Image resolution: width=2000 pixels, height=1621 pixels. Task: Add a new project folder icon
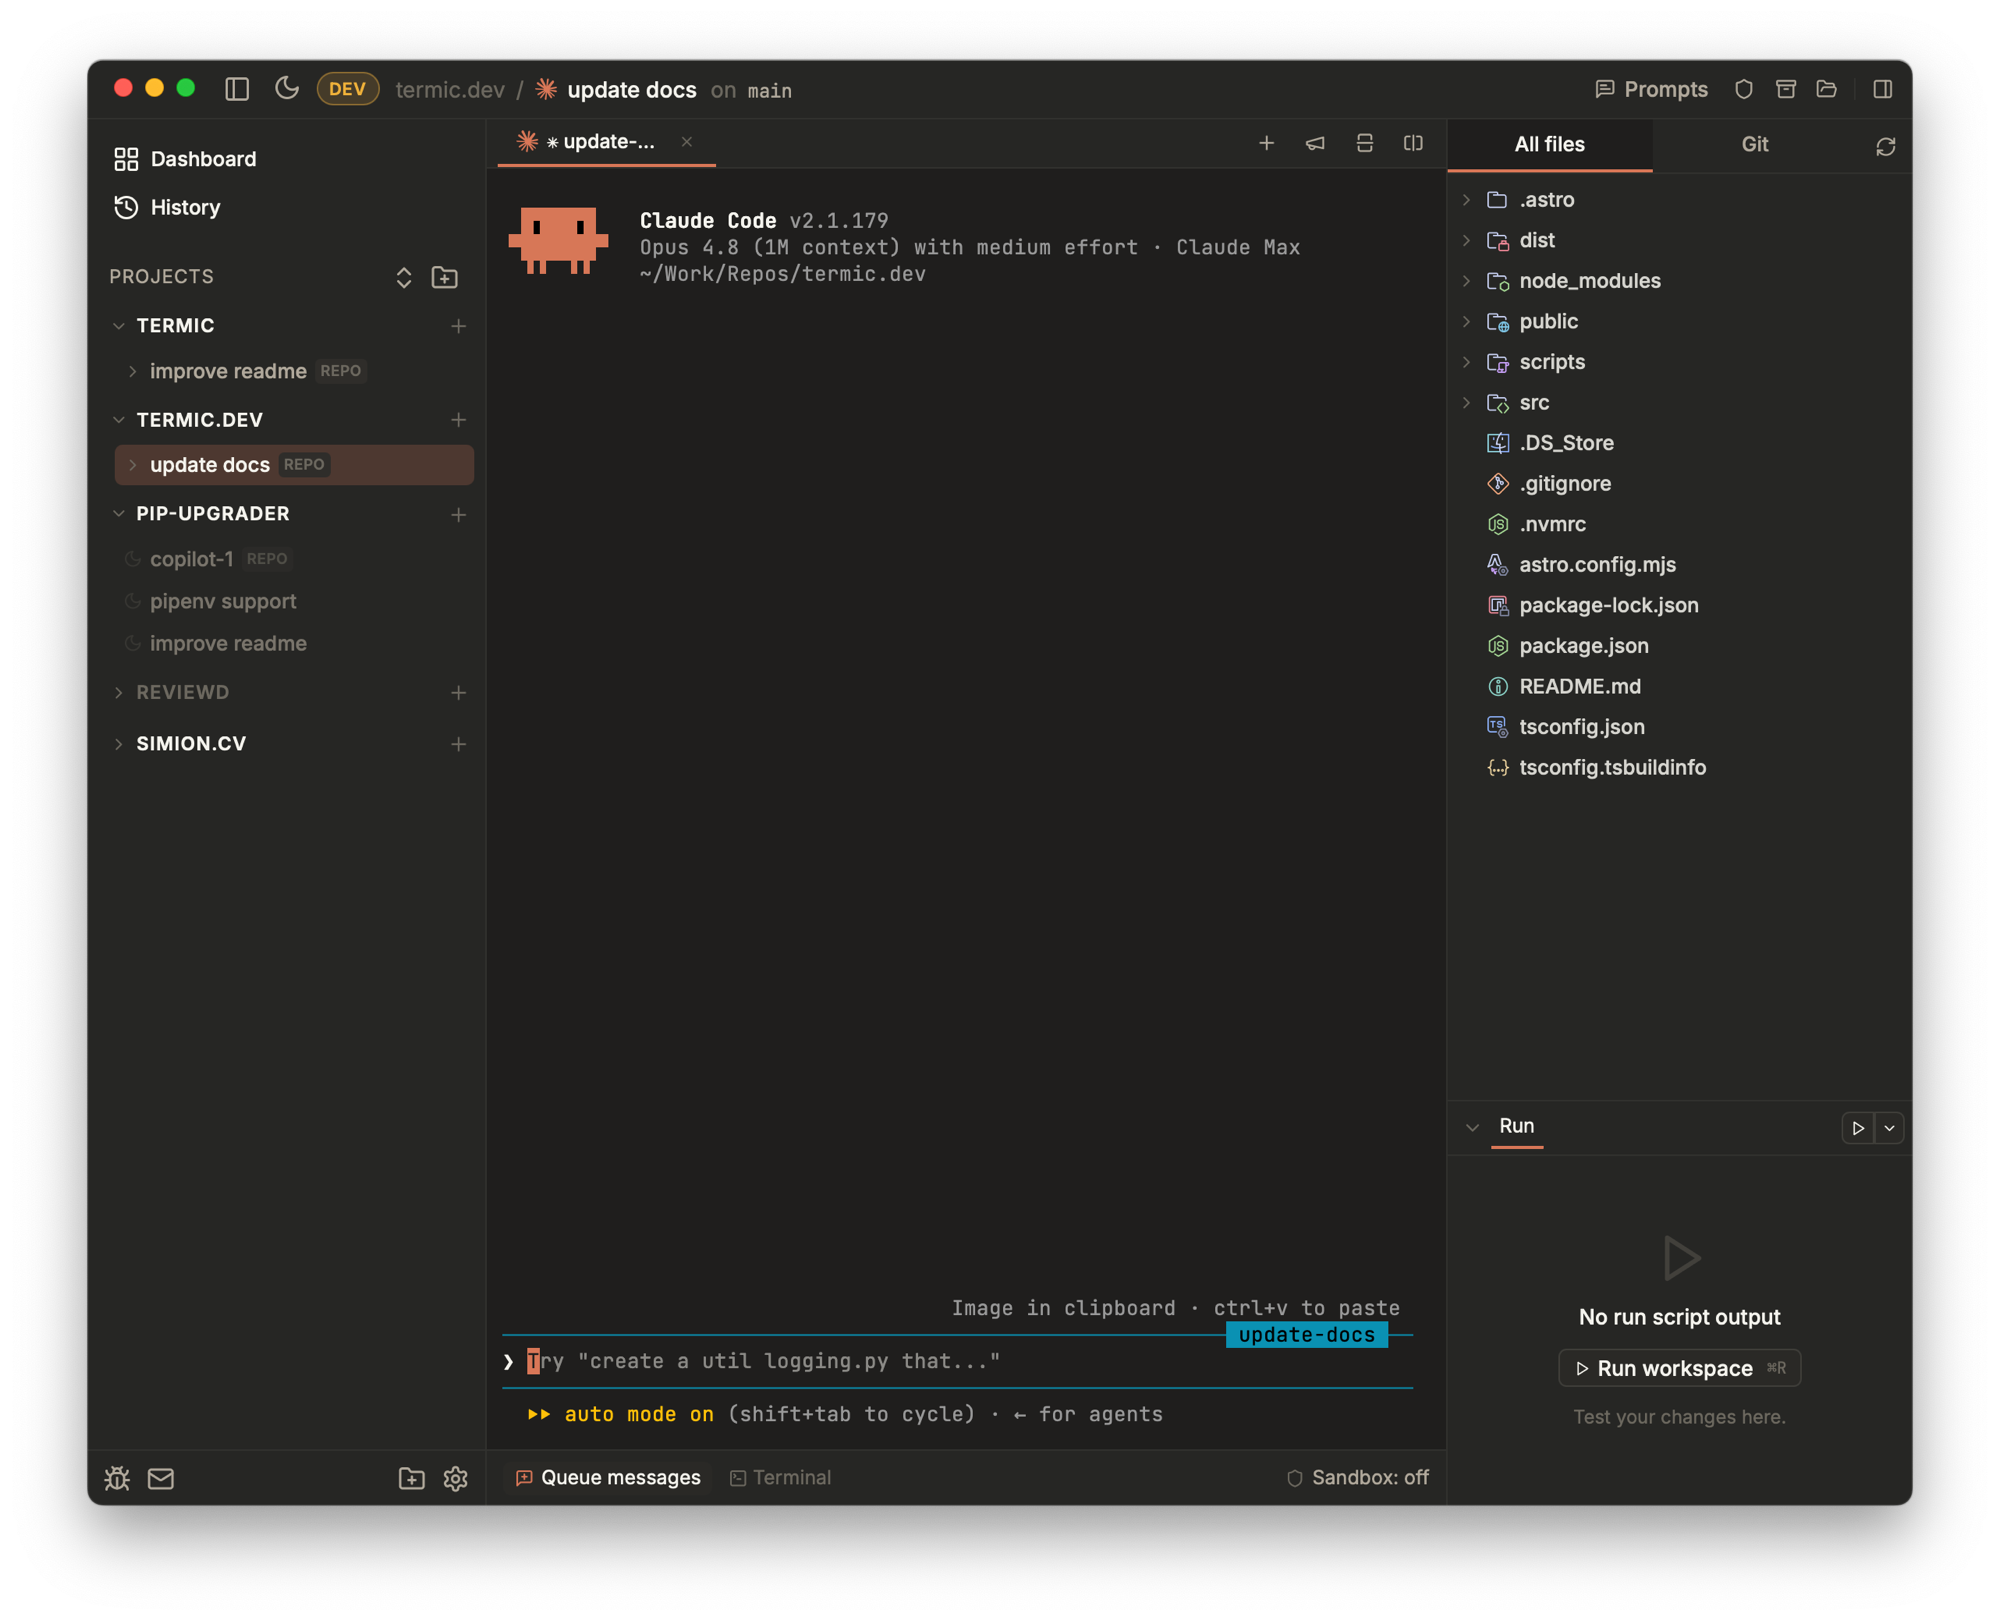point(445,277)
